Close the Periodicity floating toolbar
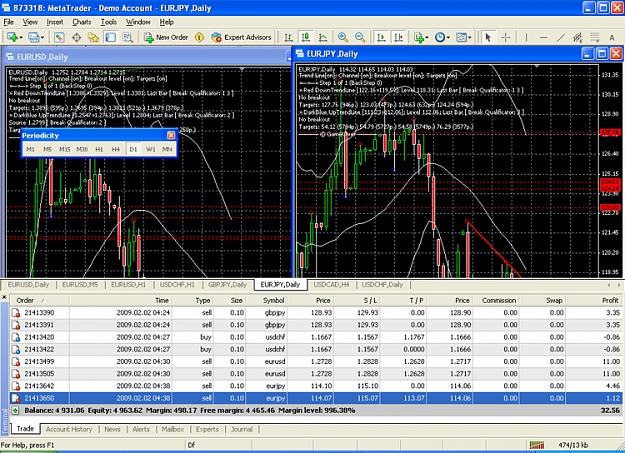Image resolution: width=625 pixels, height=453 pixels. pyautogui.click(x=171, y=135)
